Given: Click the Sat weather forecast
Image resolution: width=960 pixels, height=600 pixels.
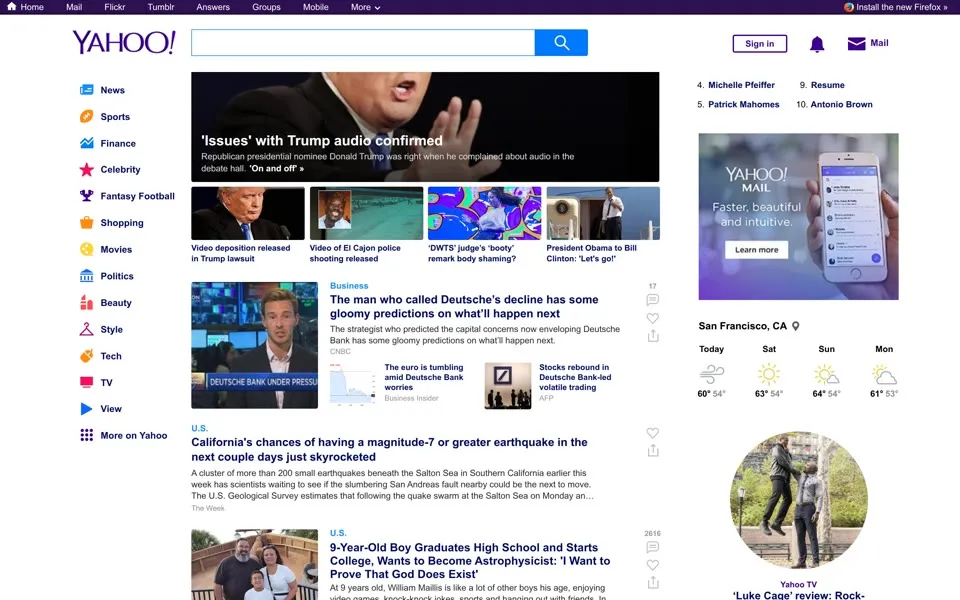Looking at the screenshot, I should coord(769,372).
